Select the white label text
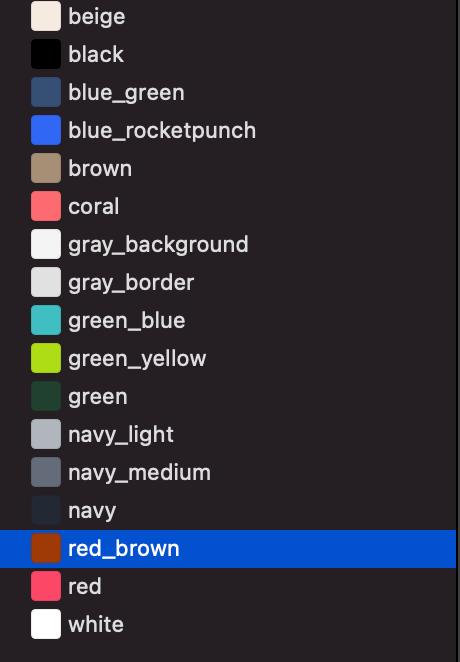This screenshot has width=460, height=662. pos(96,624)
